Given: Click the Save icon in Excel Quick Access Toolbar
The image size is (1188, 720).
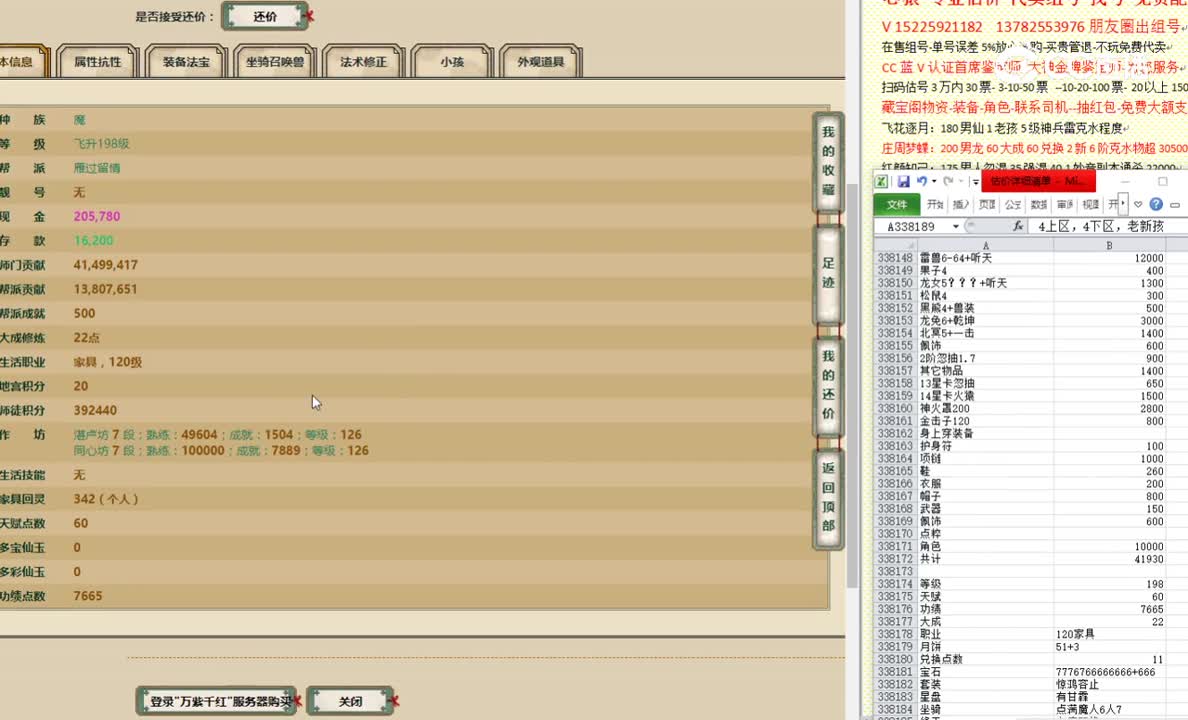Looking at the screenshot, I should tap(905, 181).
